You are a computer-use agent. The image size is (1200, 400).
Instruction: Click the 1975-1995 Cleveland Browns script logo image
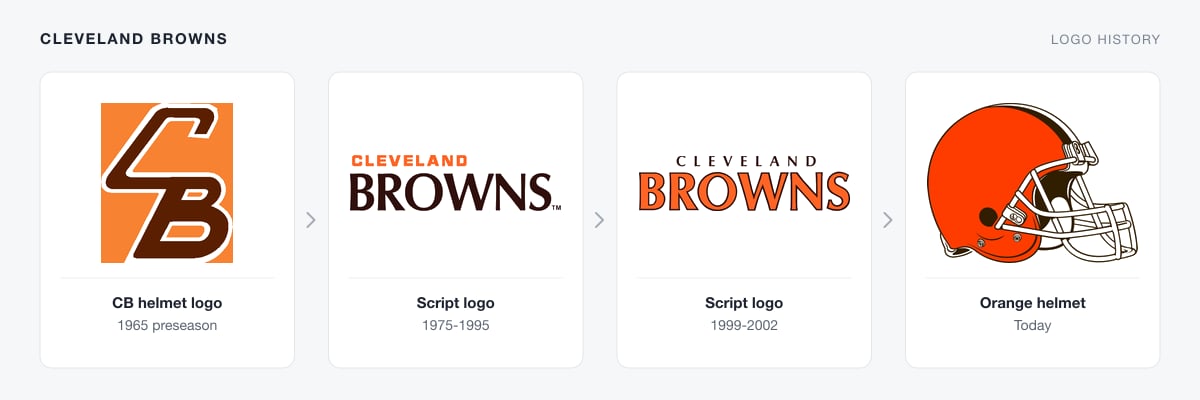point(455,183)
